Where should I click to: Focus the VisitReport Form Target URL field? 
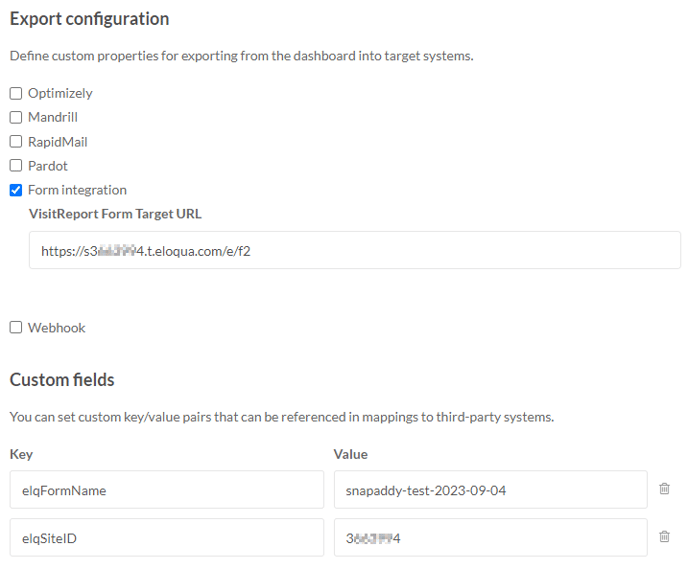pos(355,251)
